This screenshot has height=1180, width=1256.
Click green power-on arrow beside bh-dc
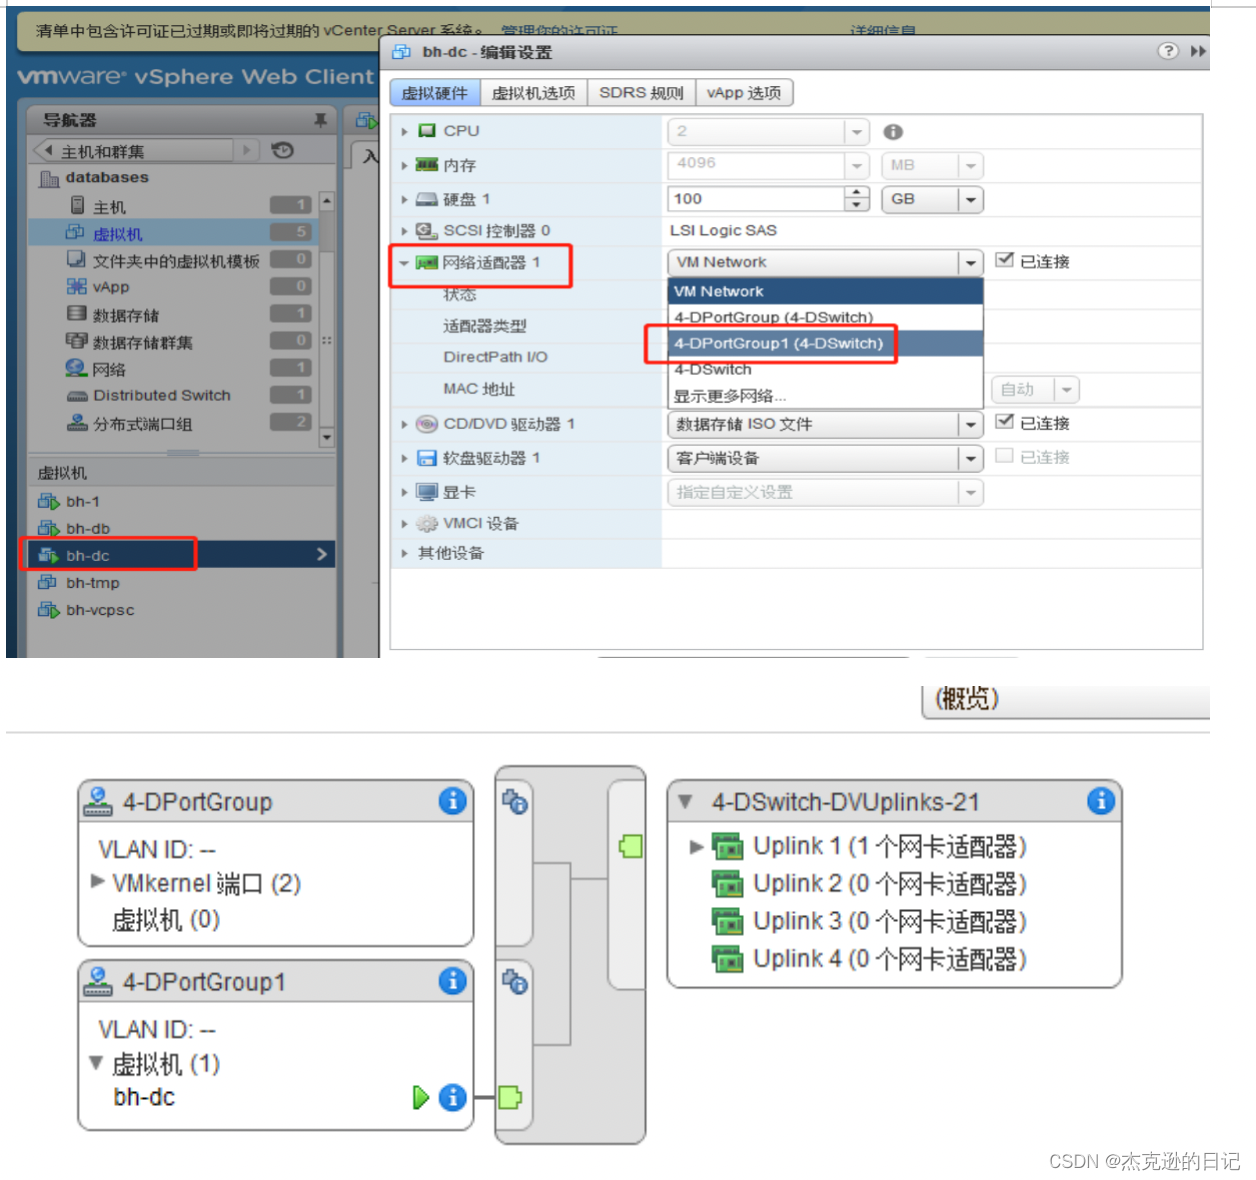(420, 1097)
